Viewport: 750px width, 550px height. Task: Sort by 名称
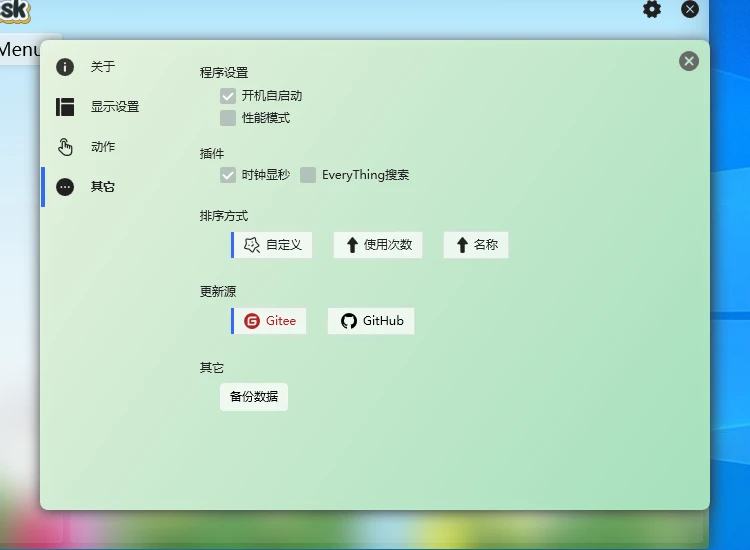476,245
